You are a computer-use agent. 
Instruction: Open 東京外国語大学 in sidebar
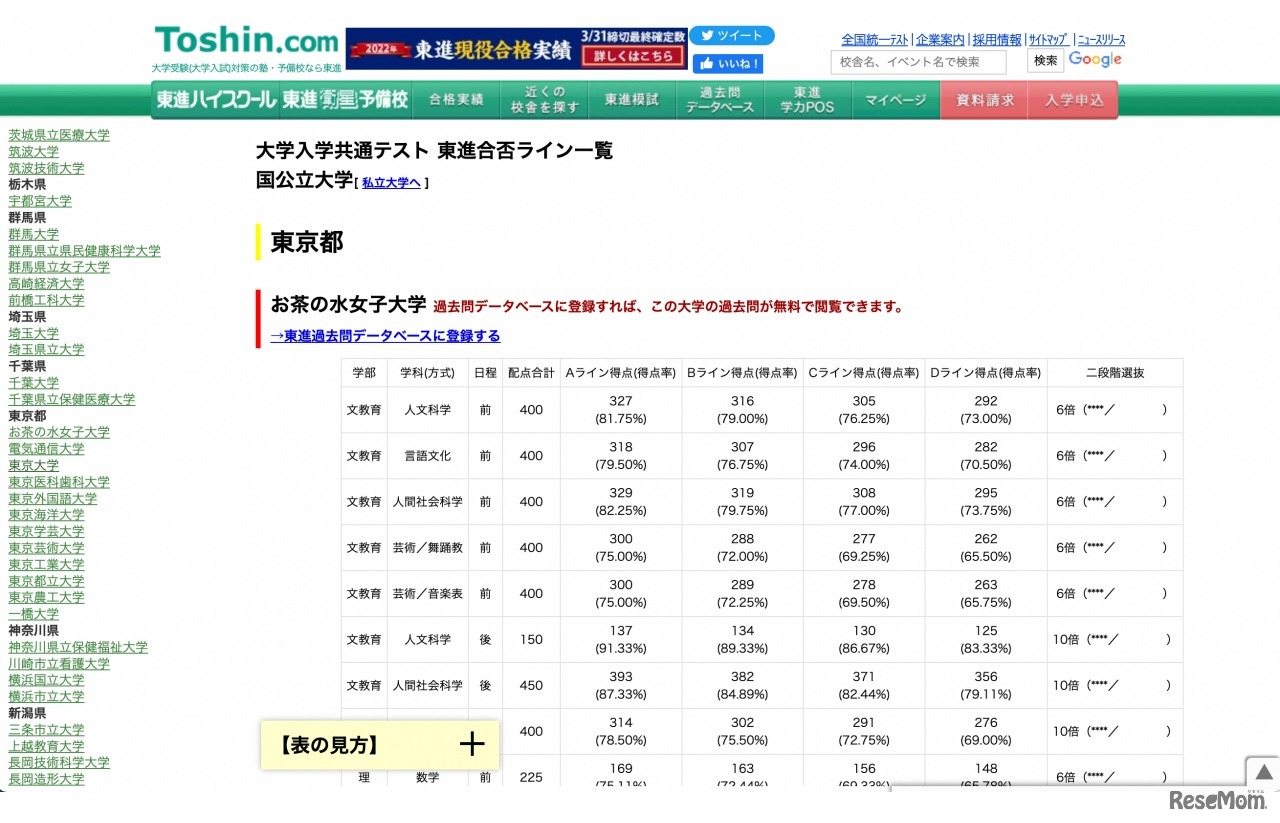point(53,498)
